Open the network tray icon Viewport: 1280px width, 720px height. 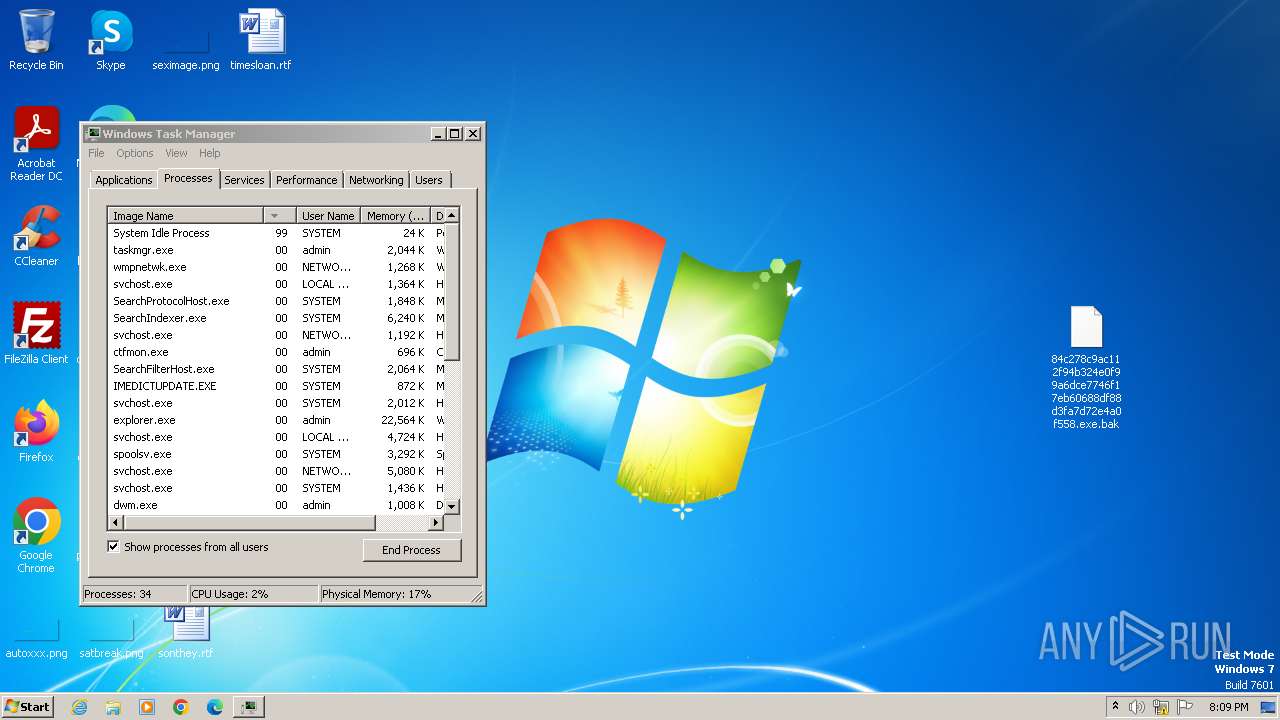(x=1161, y=707)
